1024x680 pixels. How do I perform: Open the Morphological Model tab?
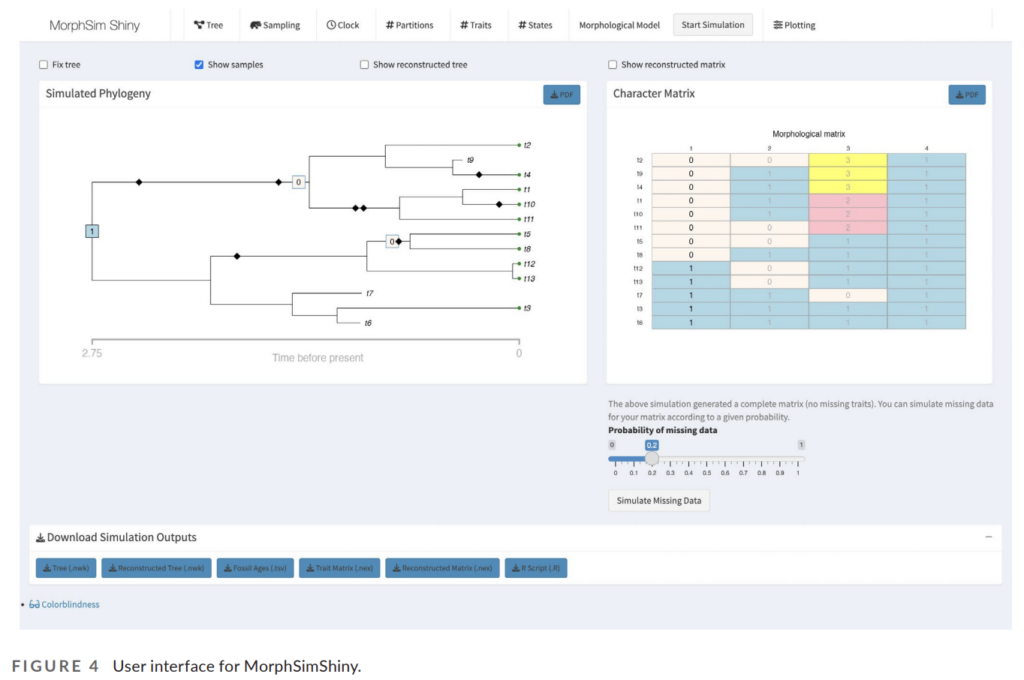coord(619,25)
